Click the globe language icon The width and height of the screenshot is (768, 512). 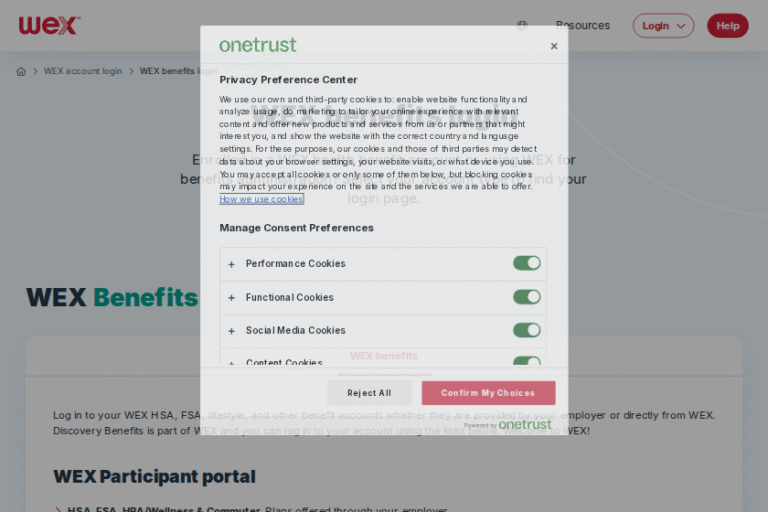point(522,25)
